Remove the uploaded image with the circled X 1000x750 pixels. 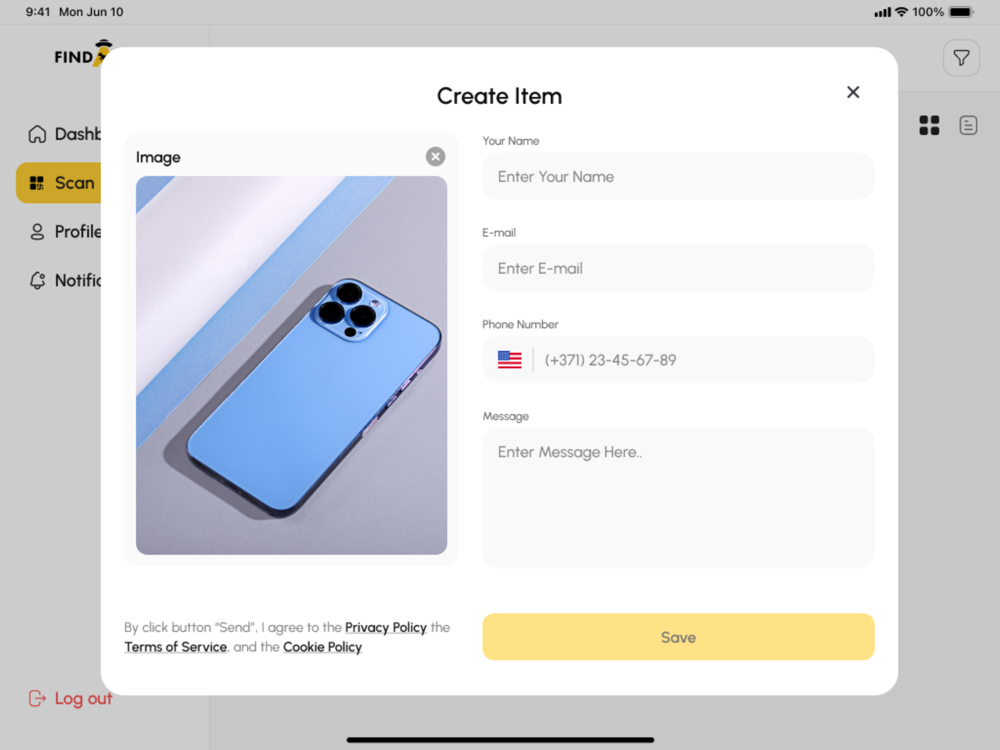[x=436, y=156]
